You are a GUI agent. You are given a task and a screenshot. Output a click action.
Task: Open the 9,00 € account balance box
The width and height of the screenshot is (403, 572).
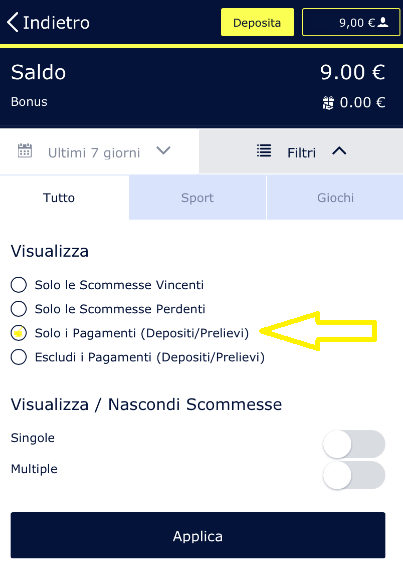point(351,22)
